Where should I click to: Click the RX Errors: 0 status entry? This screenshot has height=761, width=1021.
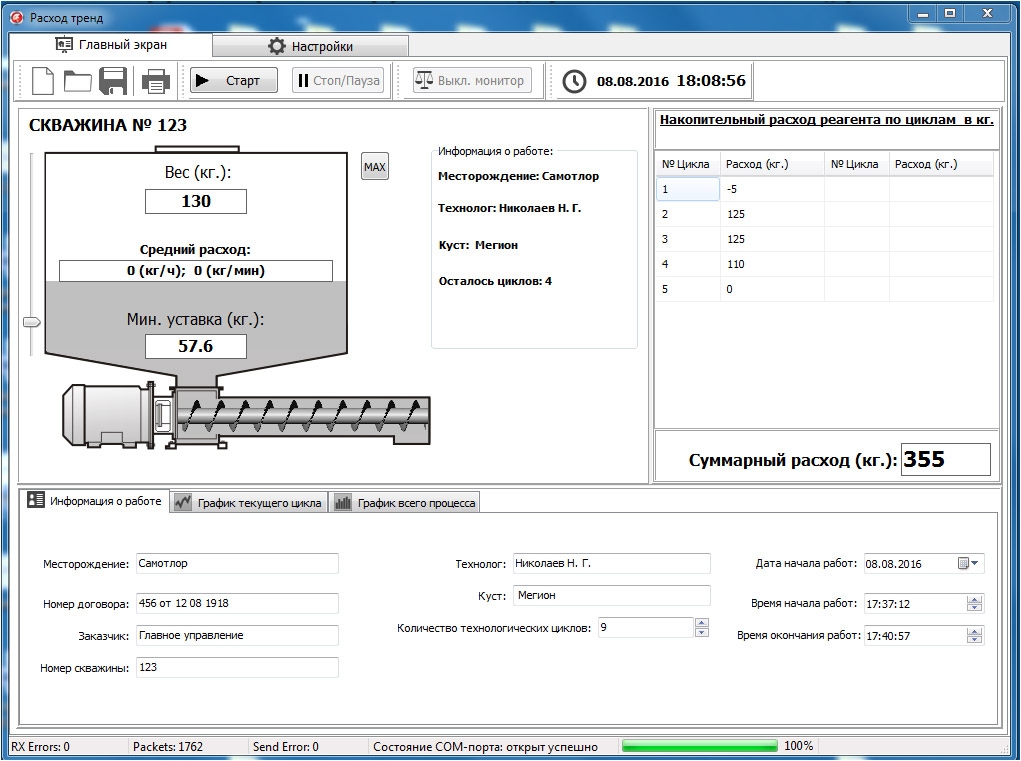tap(40, 747)
